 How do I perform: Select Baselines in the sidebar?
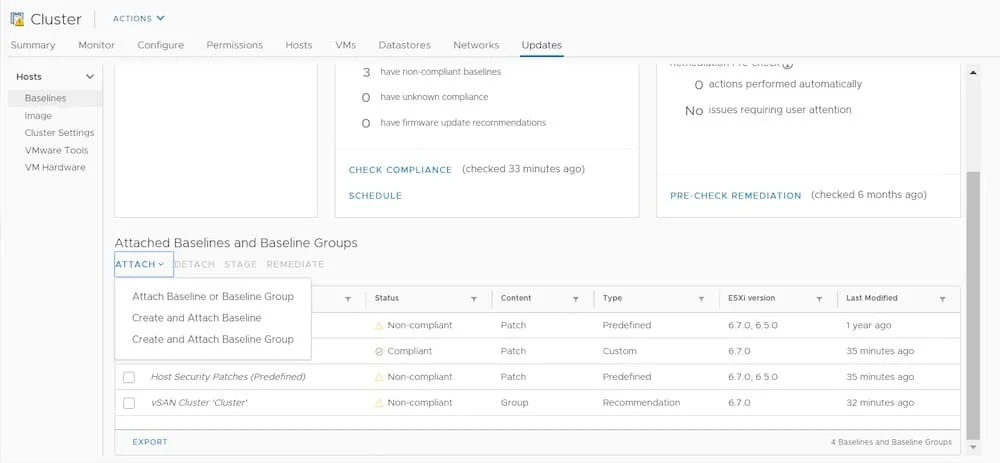[x=45, y=98]
